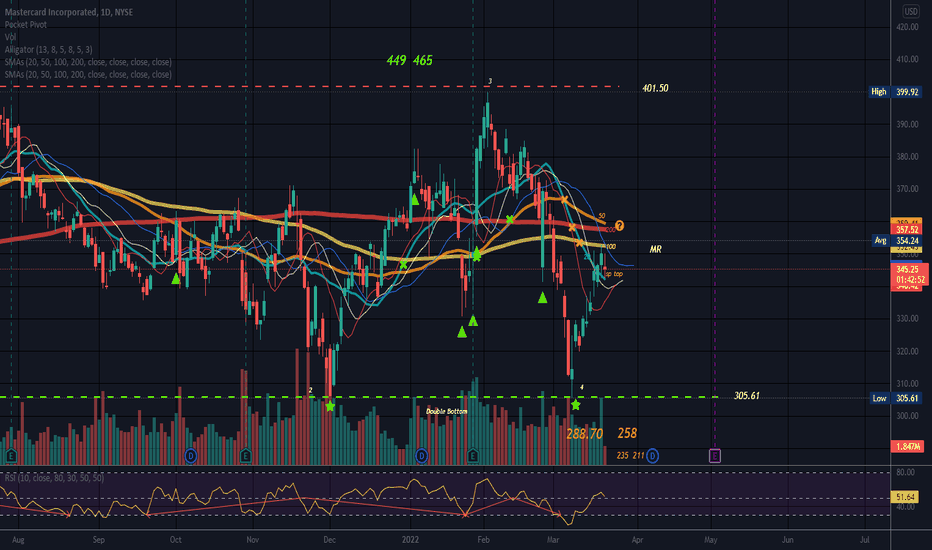932x550 pixels.
Task: Click the green '449 465' annotation
Action: tap(410, 60)
